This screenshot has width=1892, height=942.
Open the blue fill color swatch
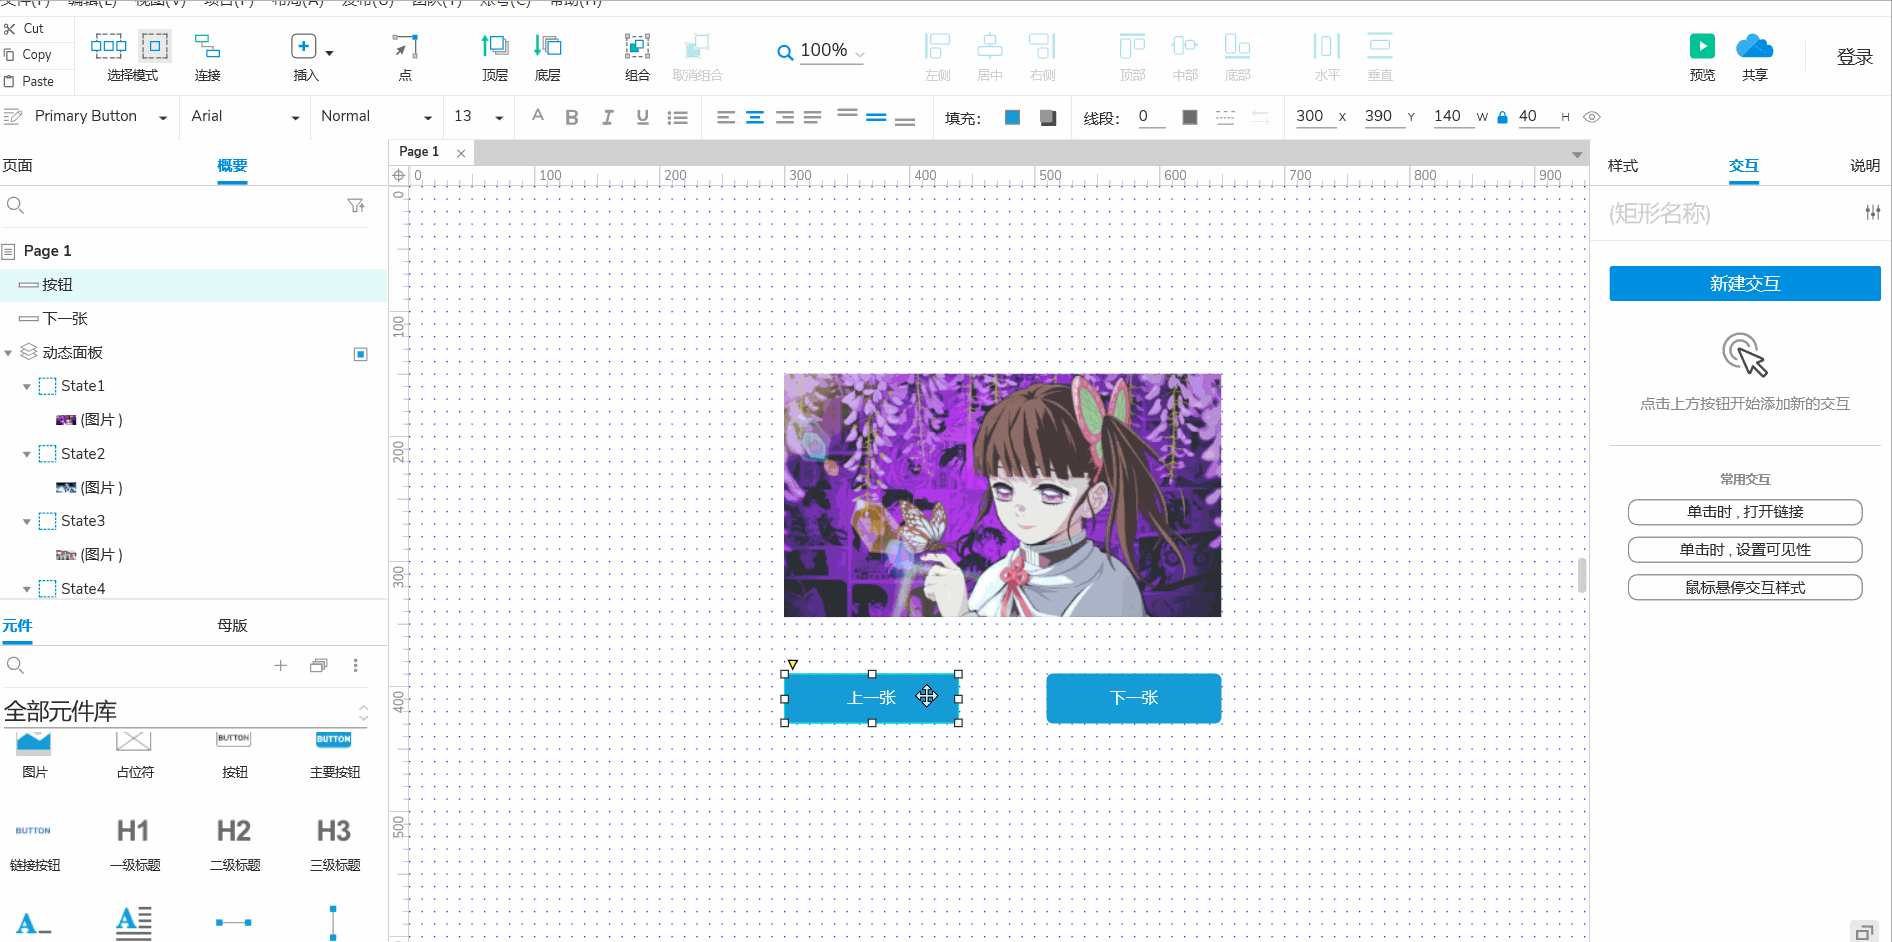(x=1012, y=118)
